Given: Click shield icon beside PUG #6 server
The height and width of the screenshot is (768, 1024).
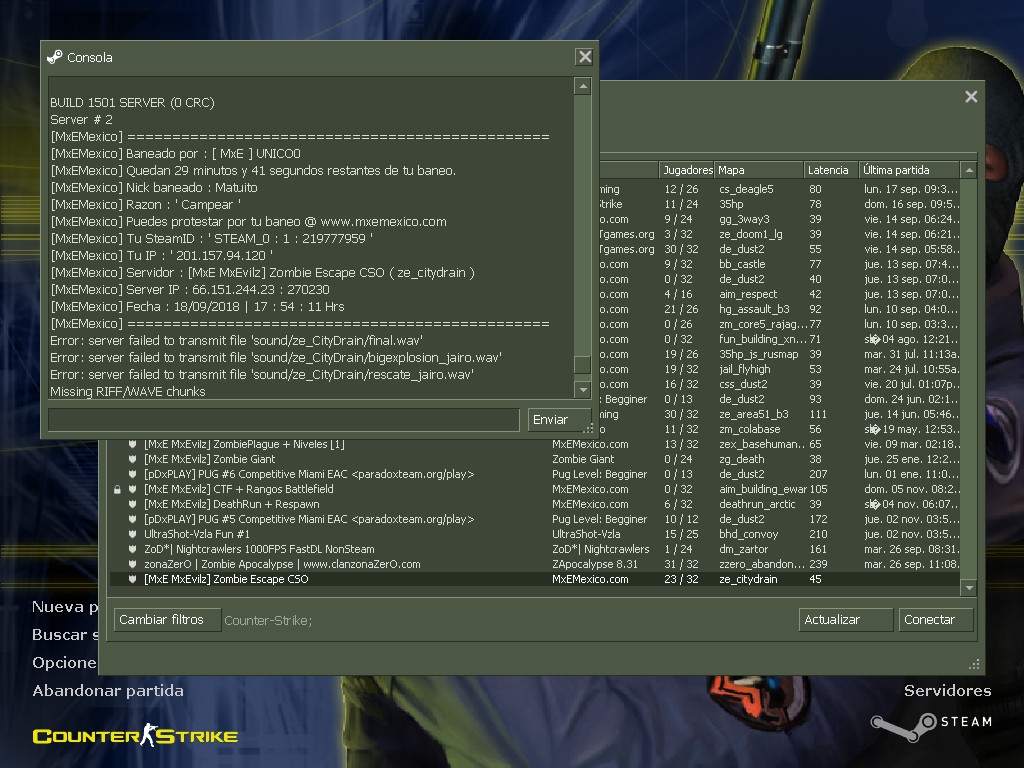Looking at the screenshot, I should coord(133,474).
